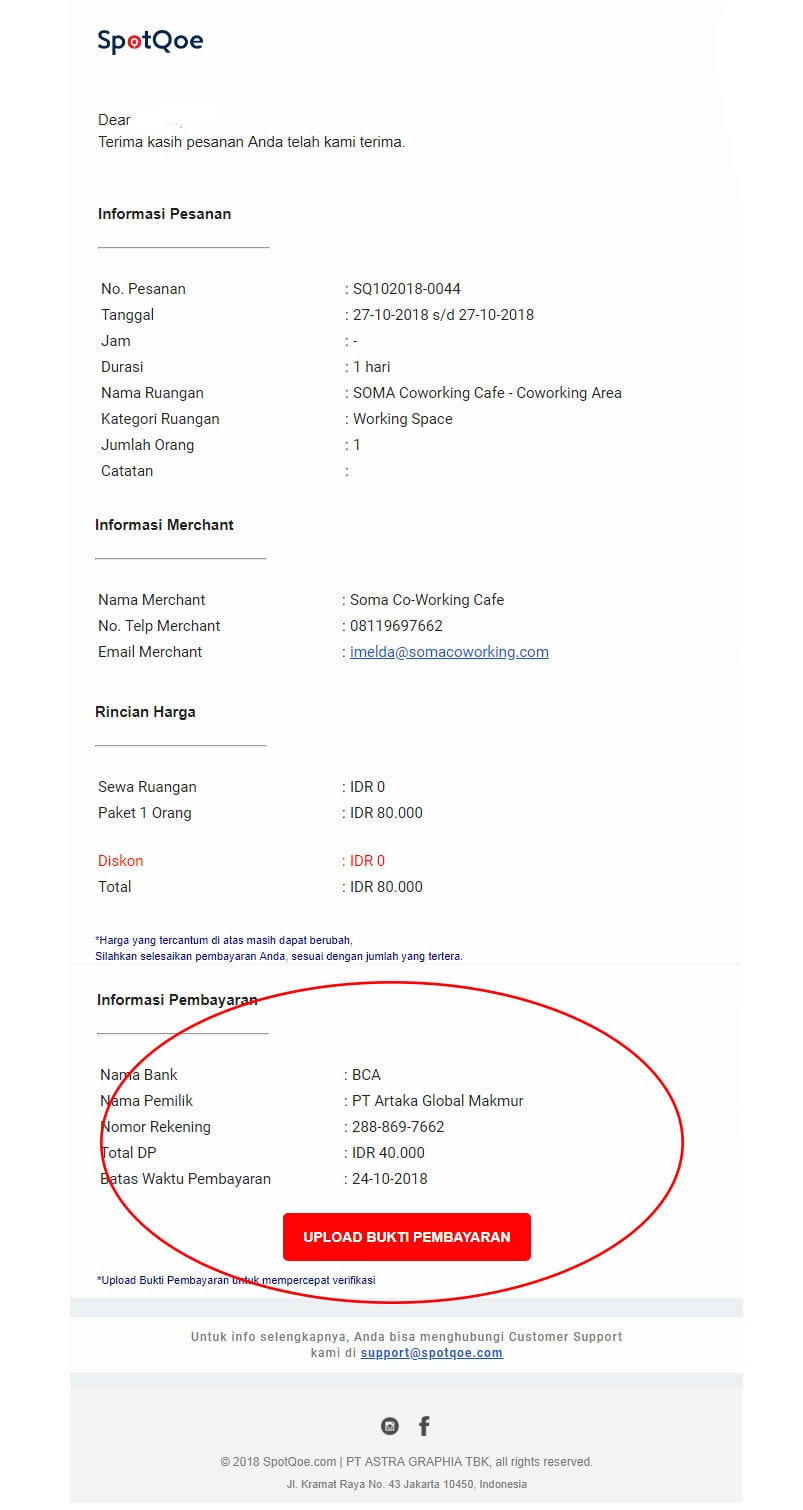Select the Email Merchant label

[x=150, y=652]
